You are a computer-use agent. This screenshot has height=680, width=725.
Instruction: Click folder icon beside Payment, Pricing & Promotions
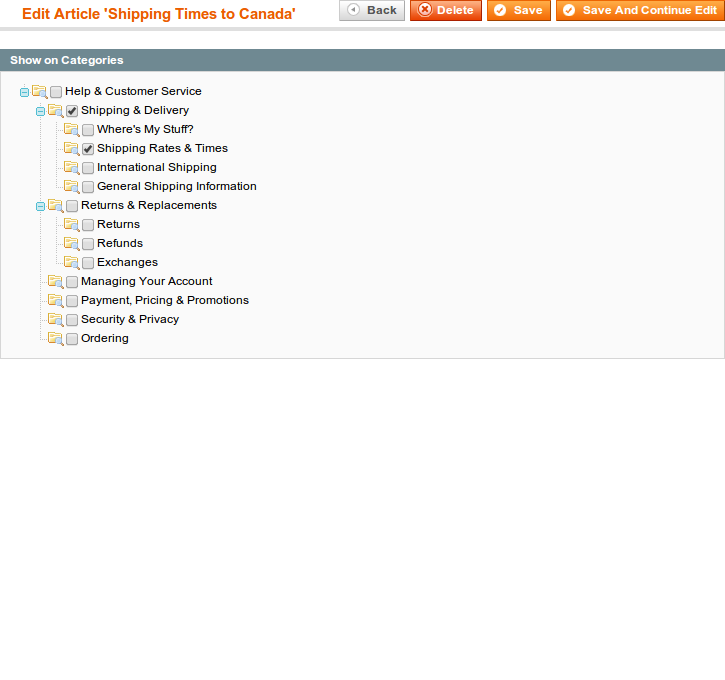click(55, 300)
